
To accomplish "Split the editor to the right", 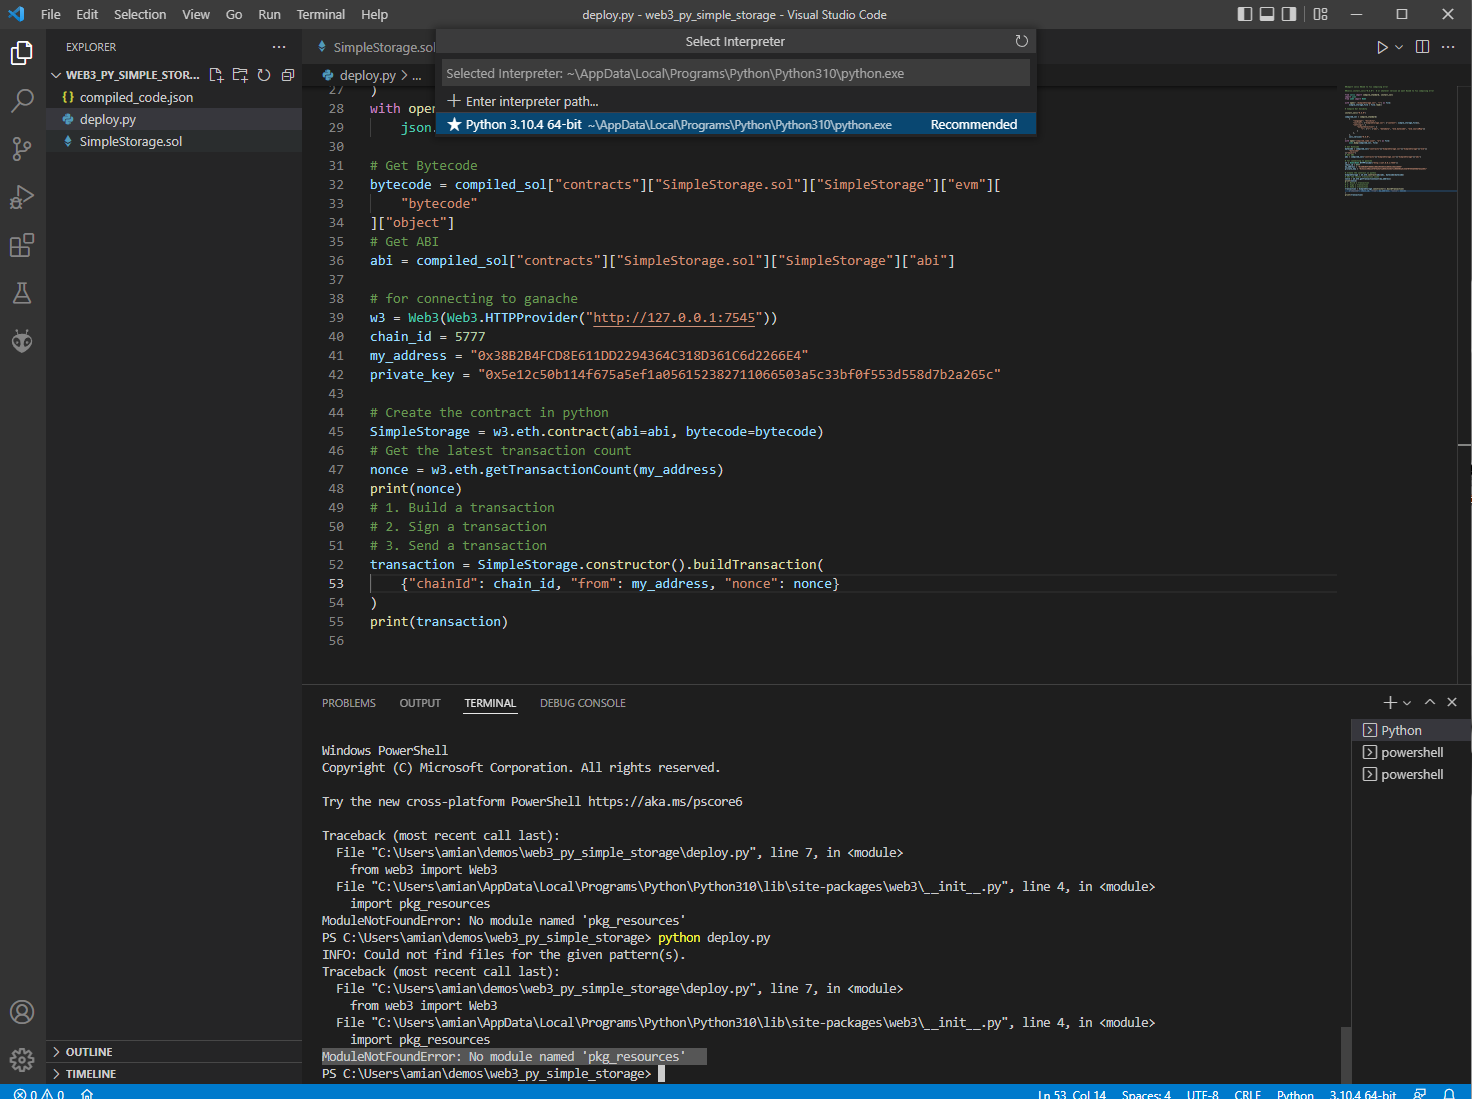I will coord(1422,47).
